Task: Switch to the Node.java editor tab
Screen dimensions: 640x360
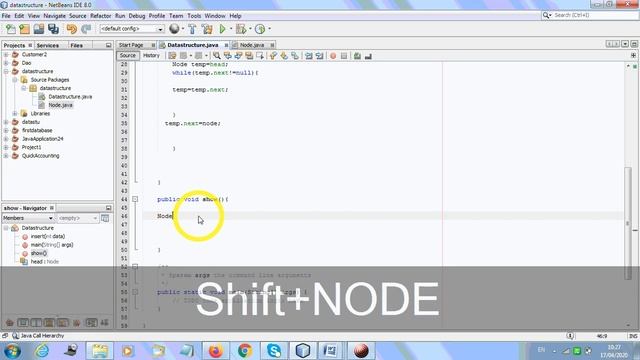Action: click(x=252, y=45)
